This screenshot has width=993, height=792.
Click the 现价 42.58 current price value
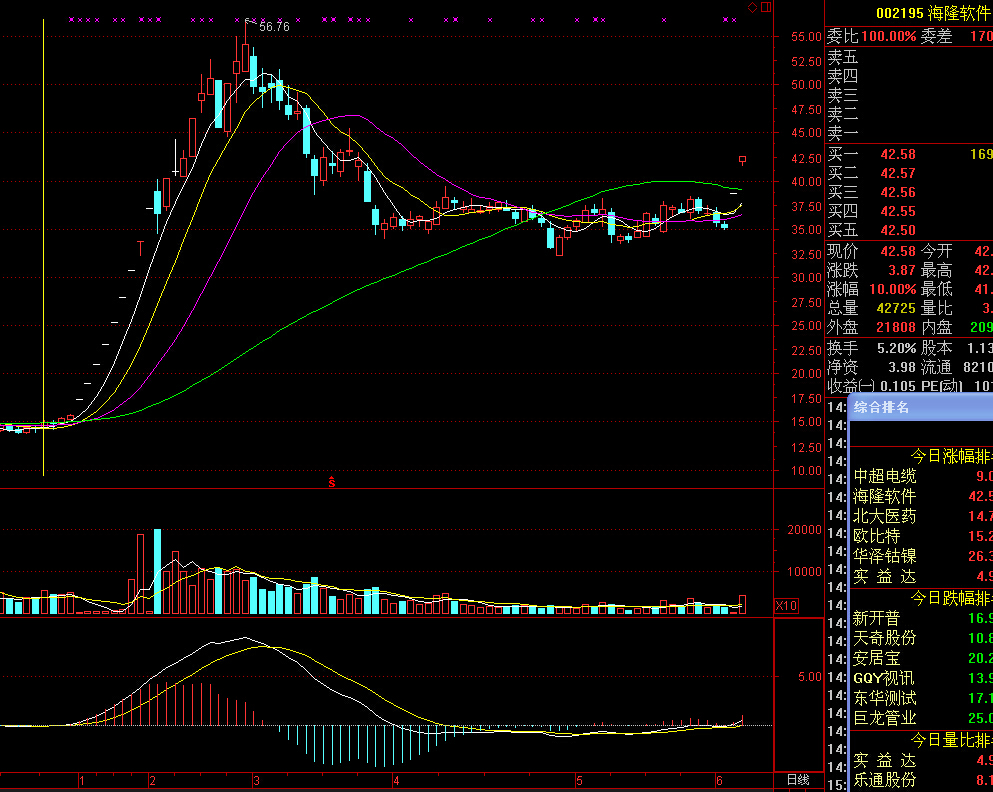click(898, 251)
